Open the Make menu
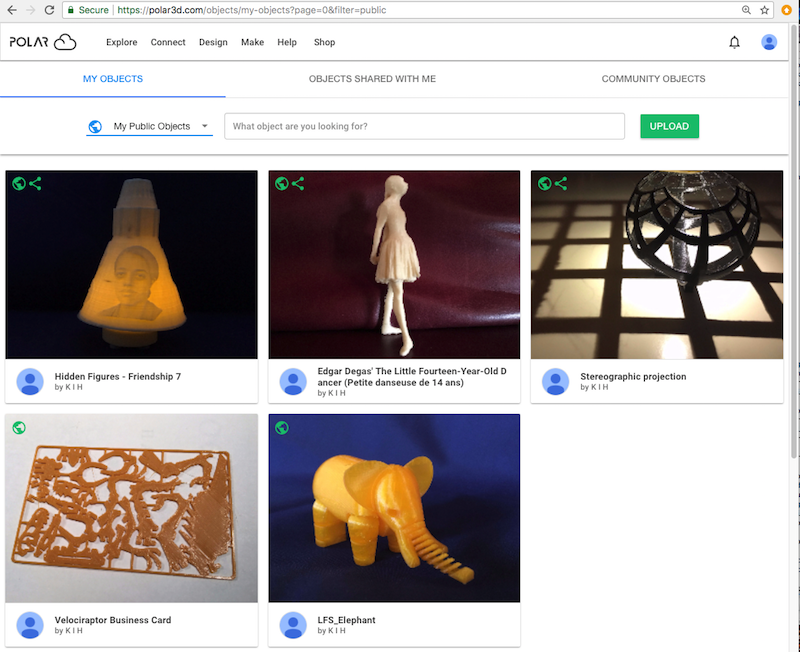Image resolution: width=800 pixels, height=652 pixels. point(253,42)
